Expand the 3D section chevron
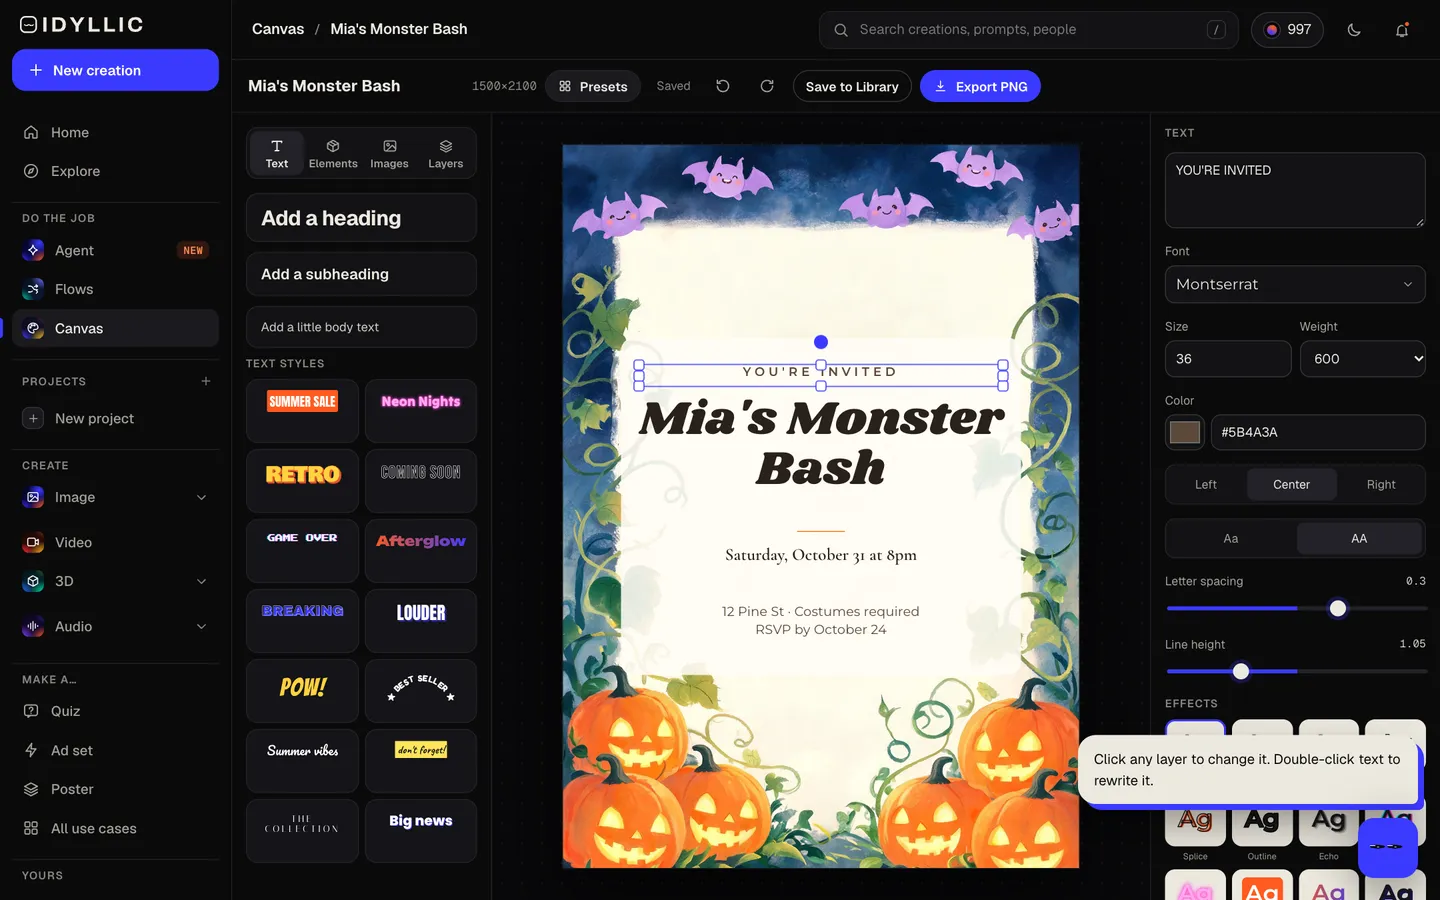This screenshot has width=1440, height=900. point(201,581)
